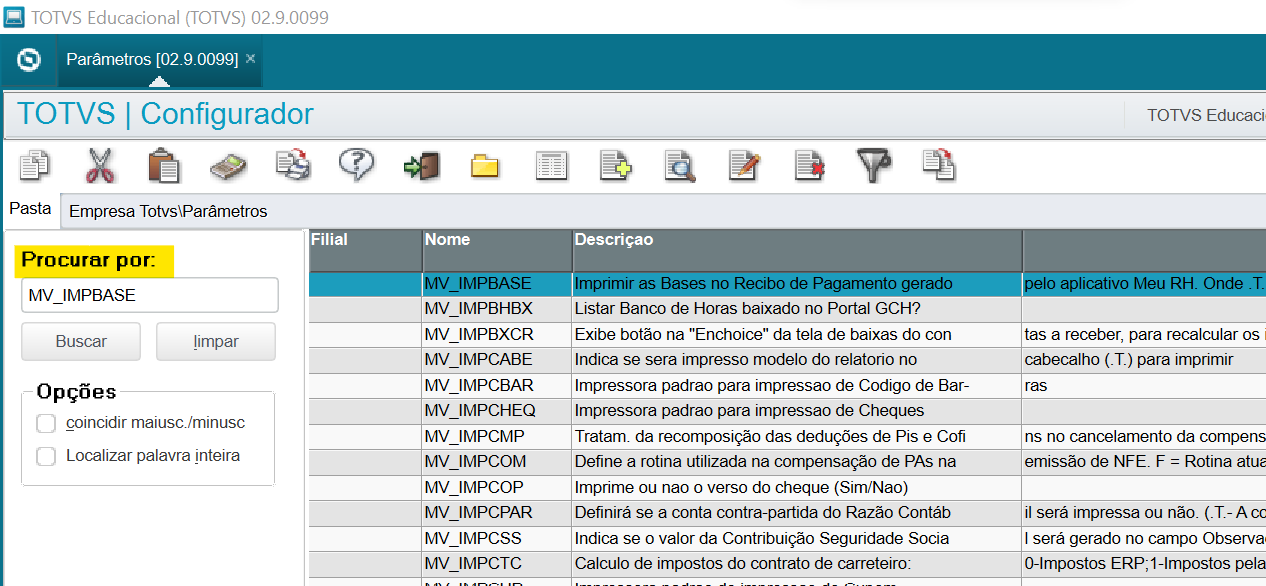Screen dimensions: 1266x586
Task: Select row MV_IMPCOP
Action: [787, 487]
